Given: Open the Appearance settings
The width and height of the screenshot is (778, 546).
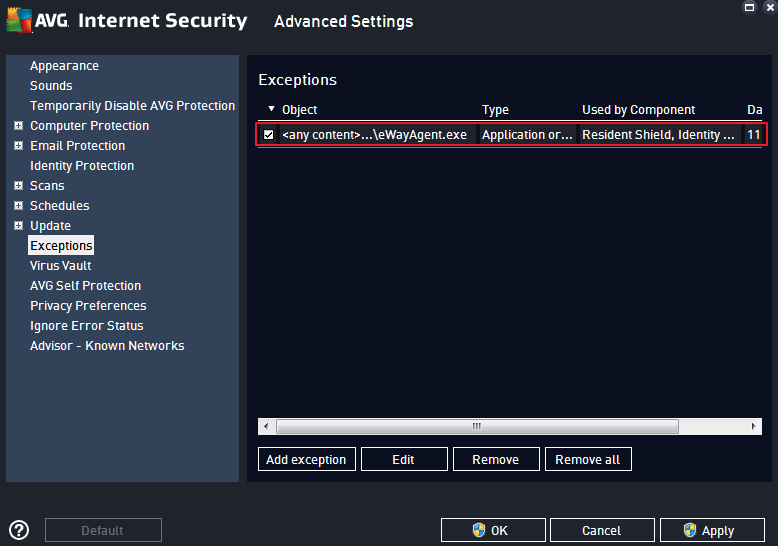Looking at the screenshot, I should point(65,66).
